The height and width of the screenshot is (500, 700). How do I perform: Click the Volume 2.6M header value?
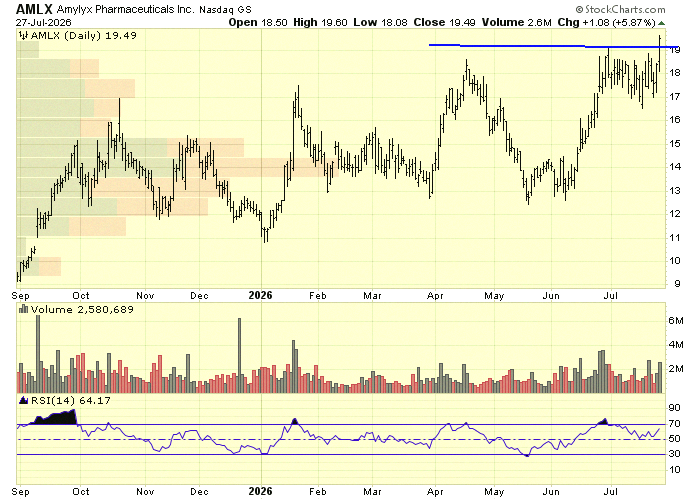517,22
